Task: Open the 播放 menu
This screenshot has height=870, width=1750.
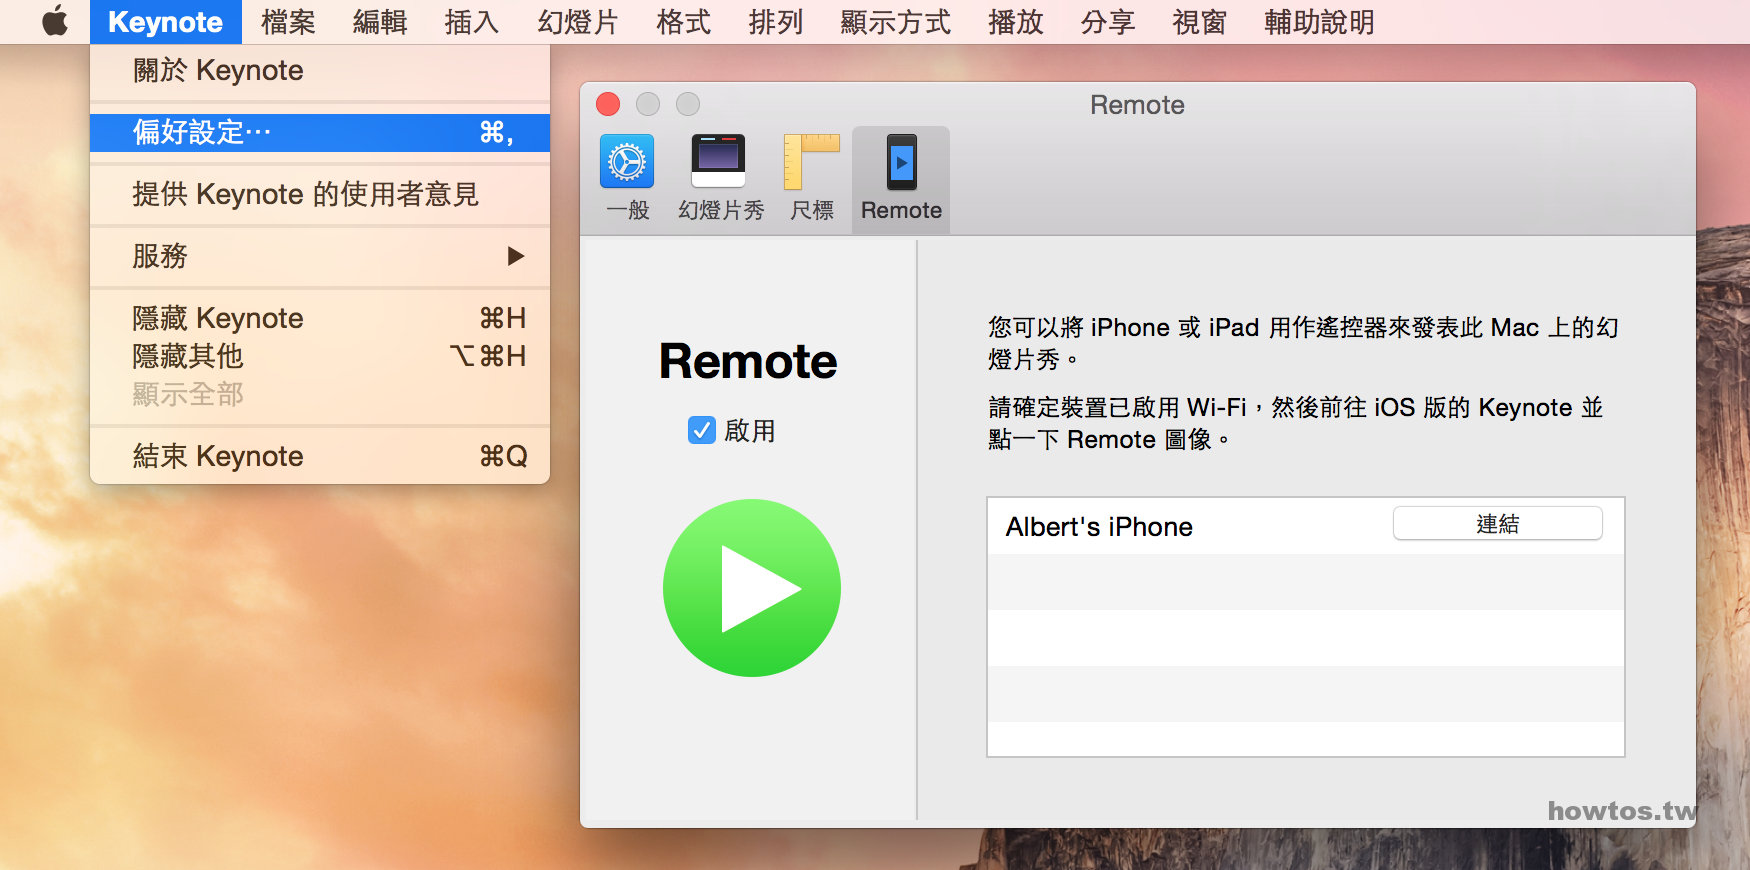Action: 1016,22
